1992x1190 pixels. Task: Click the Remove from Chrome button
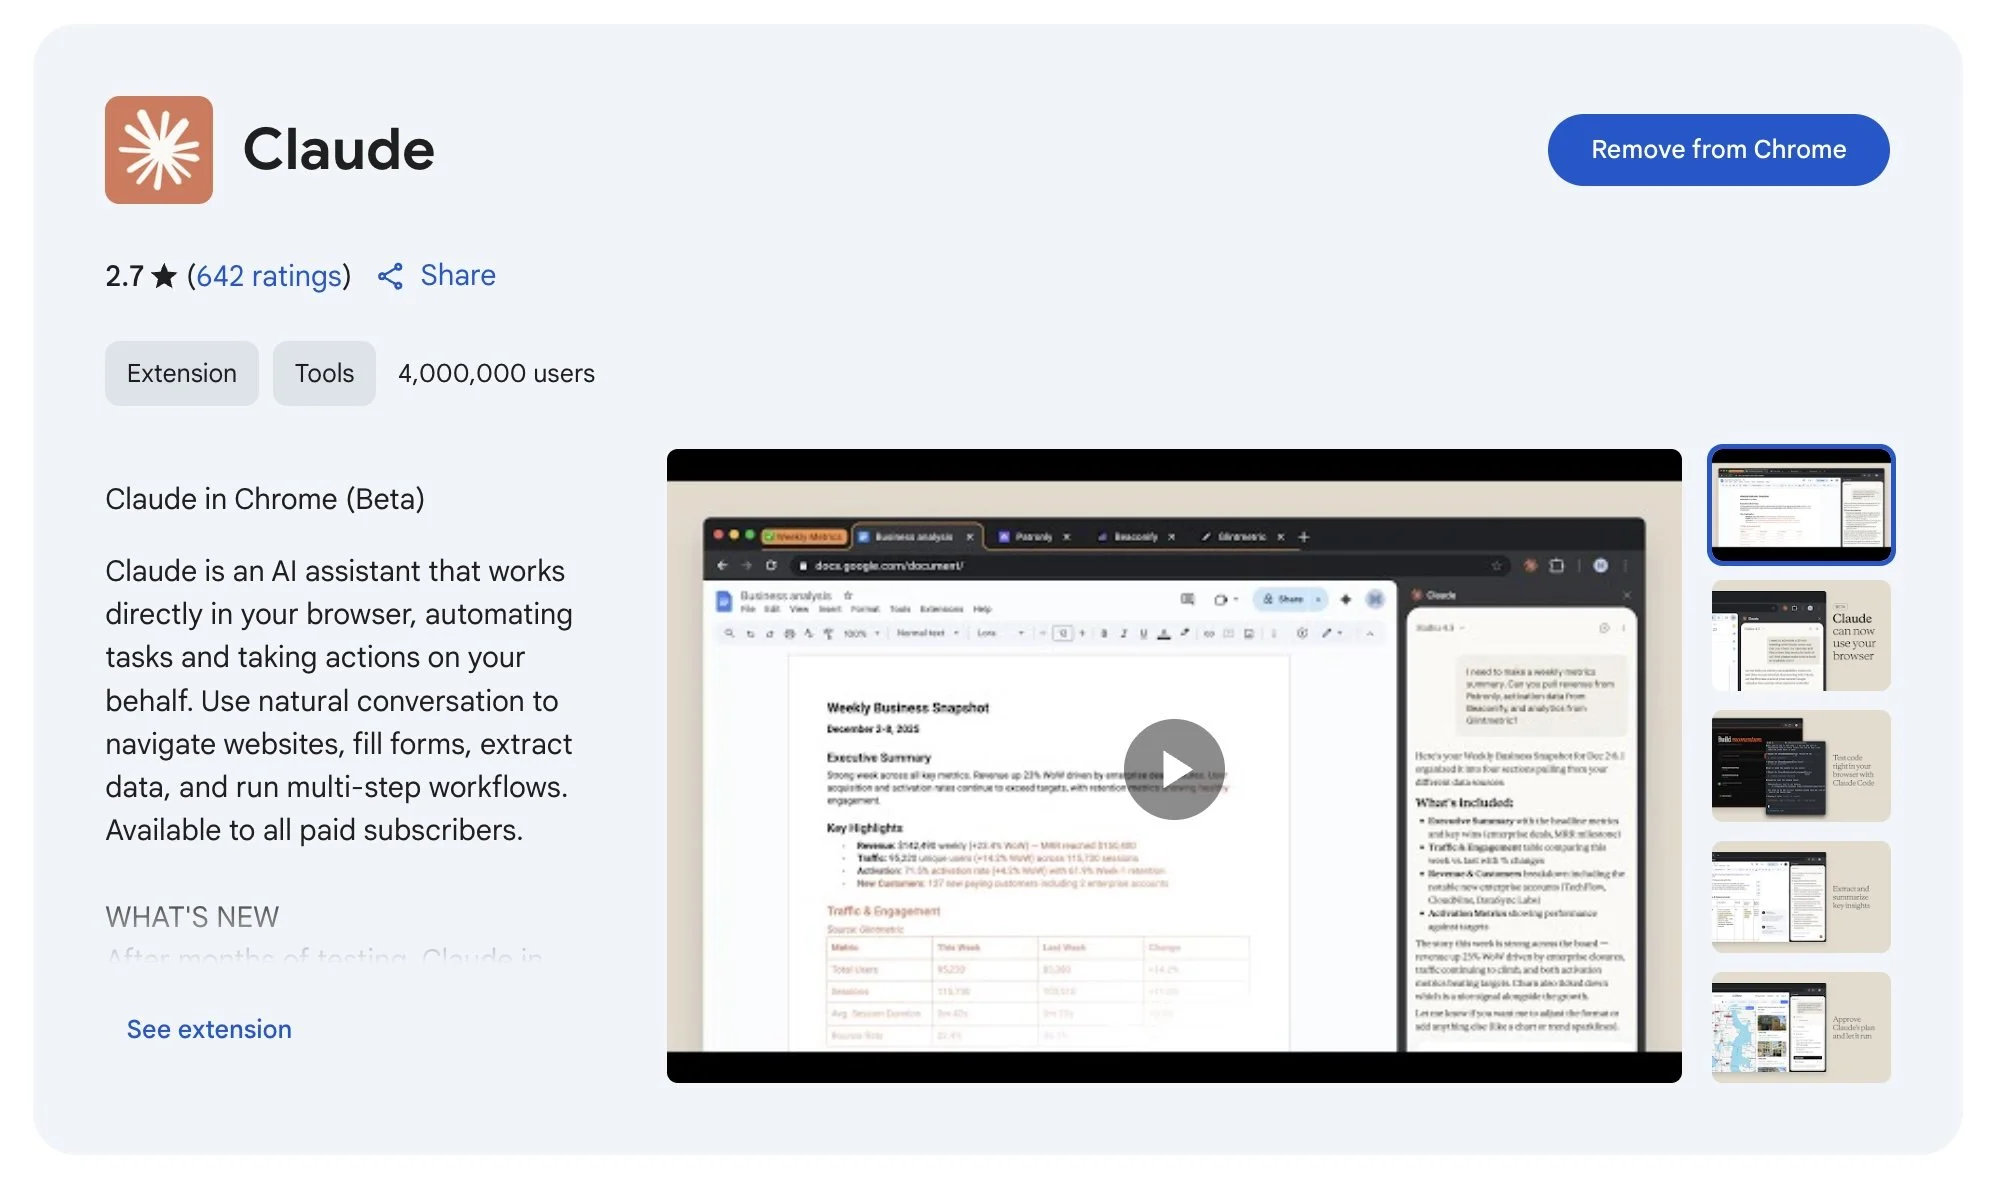pyautogui.click(x=1717, y=149)
